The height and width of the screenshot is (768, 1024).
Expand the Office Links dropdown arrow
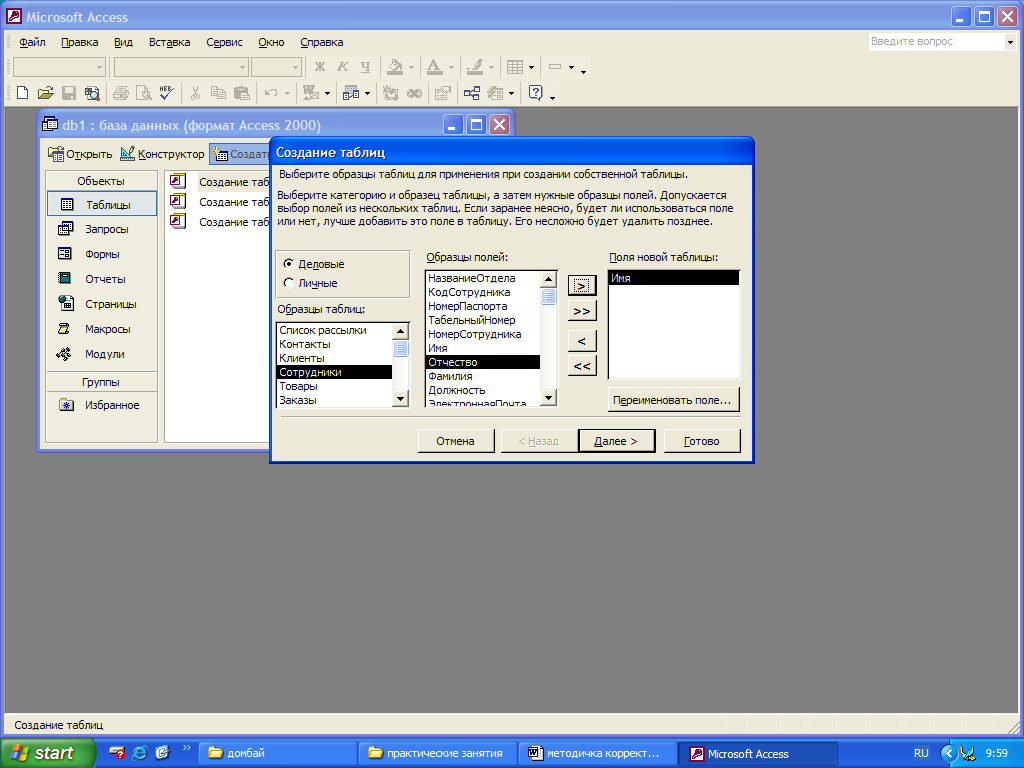pyautogui.click(x=327, y=93)
